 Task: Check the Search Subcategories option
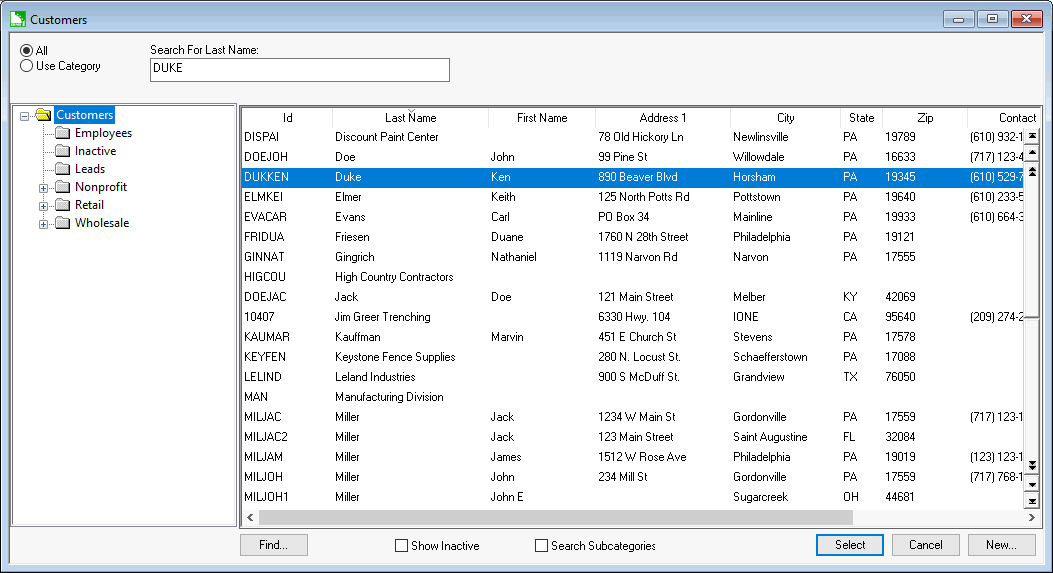[542, 546]
